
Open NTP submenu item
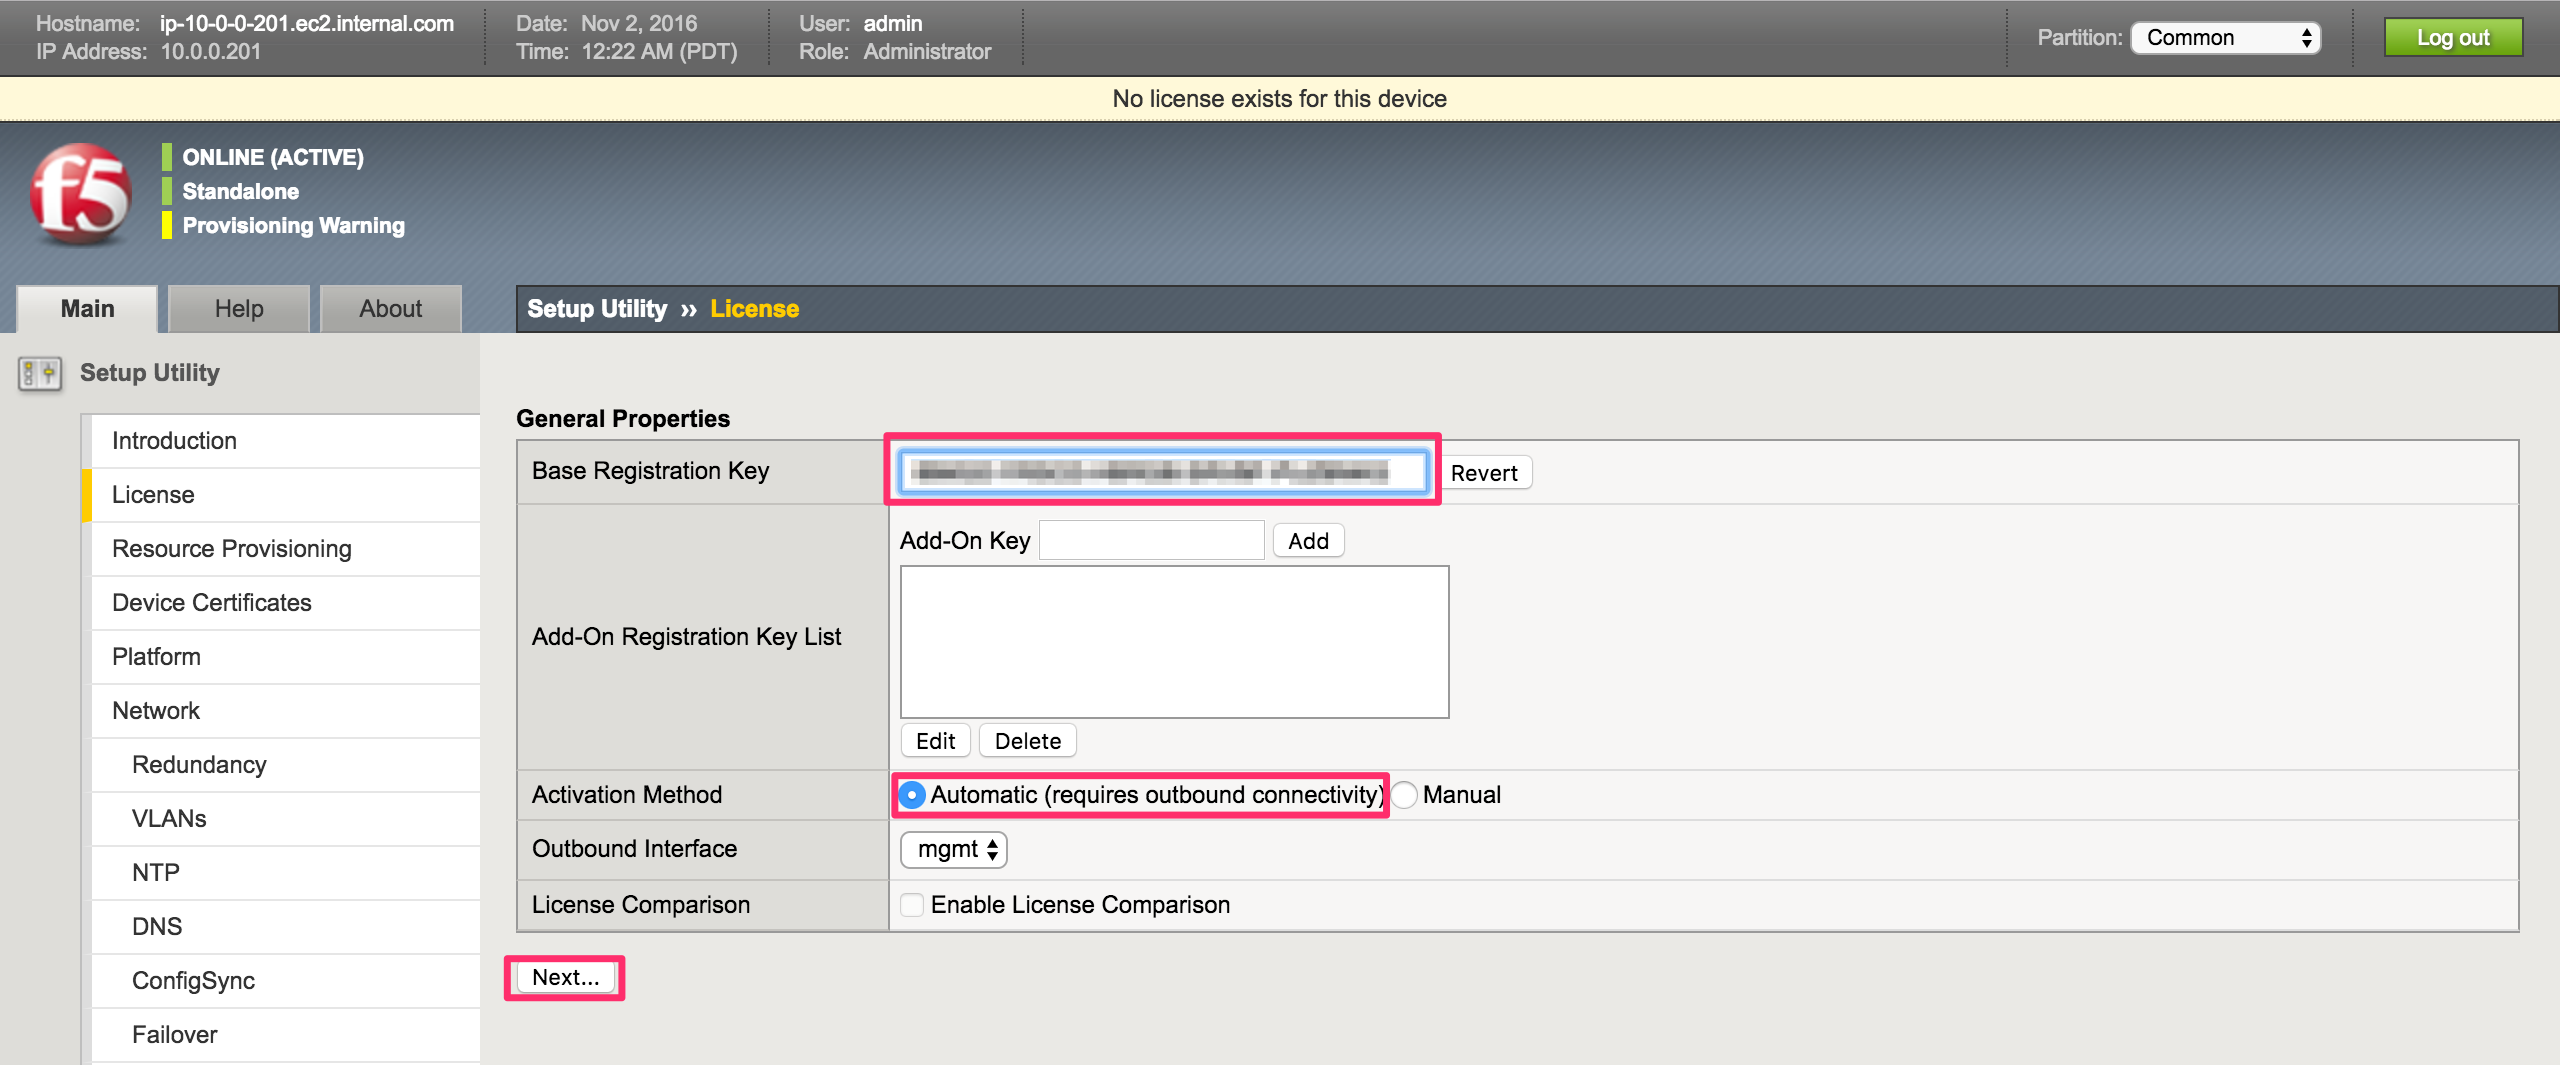[x=285, y=873]
